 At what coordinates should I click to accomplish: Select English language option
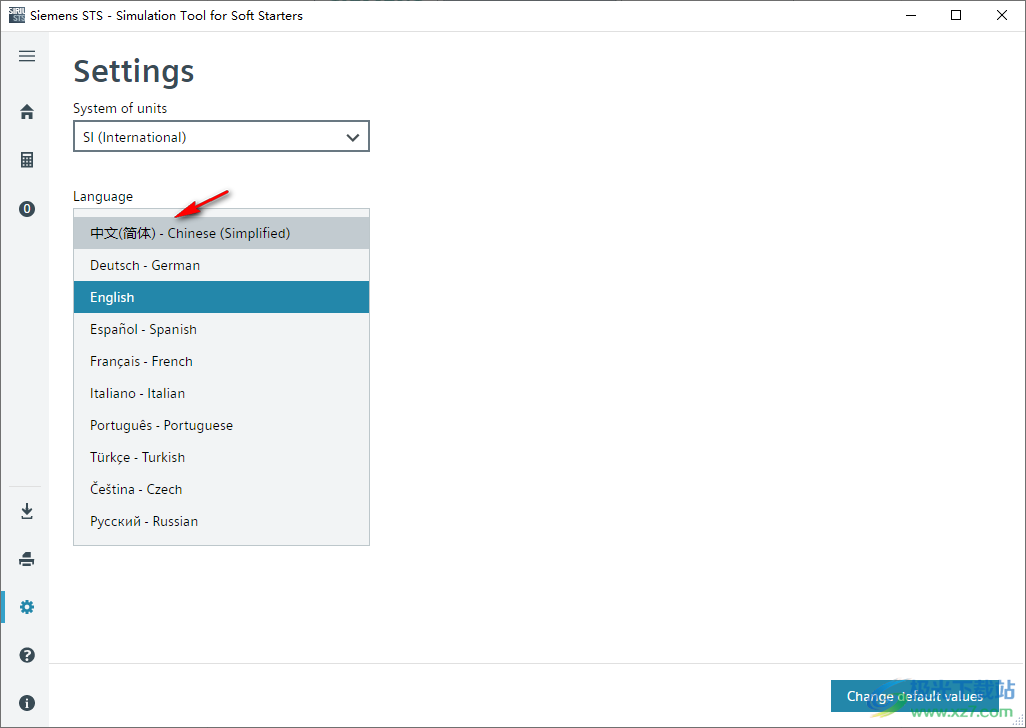point(221,298)
